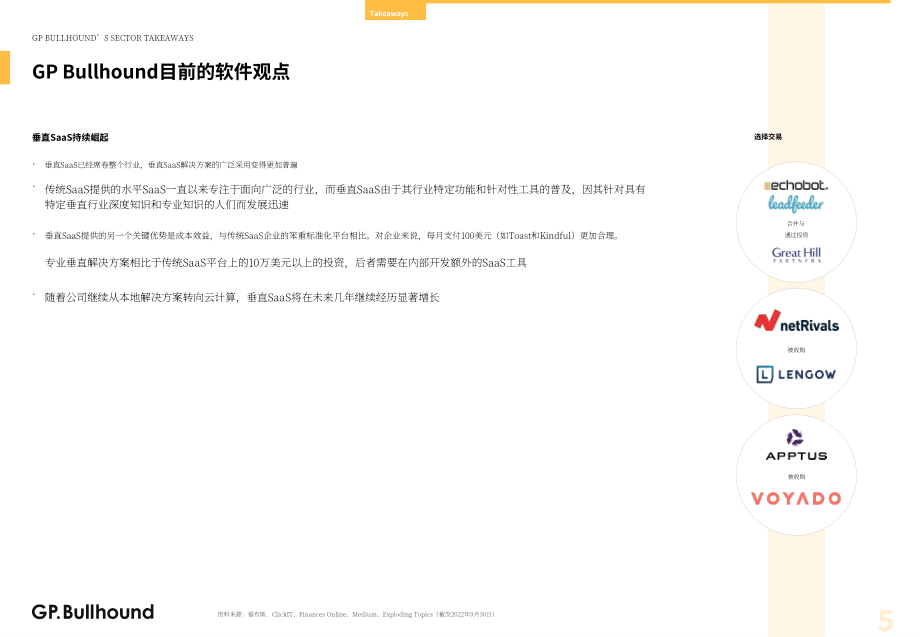This screenshot has height=637, width=920.
Task: Click the leadfeeder logo
Action: tap(796, 204)
